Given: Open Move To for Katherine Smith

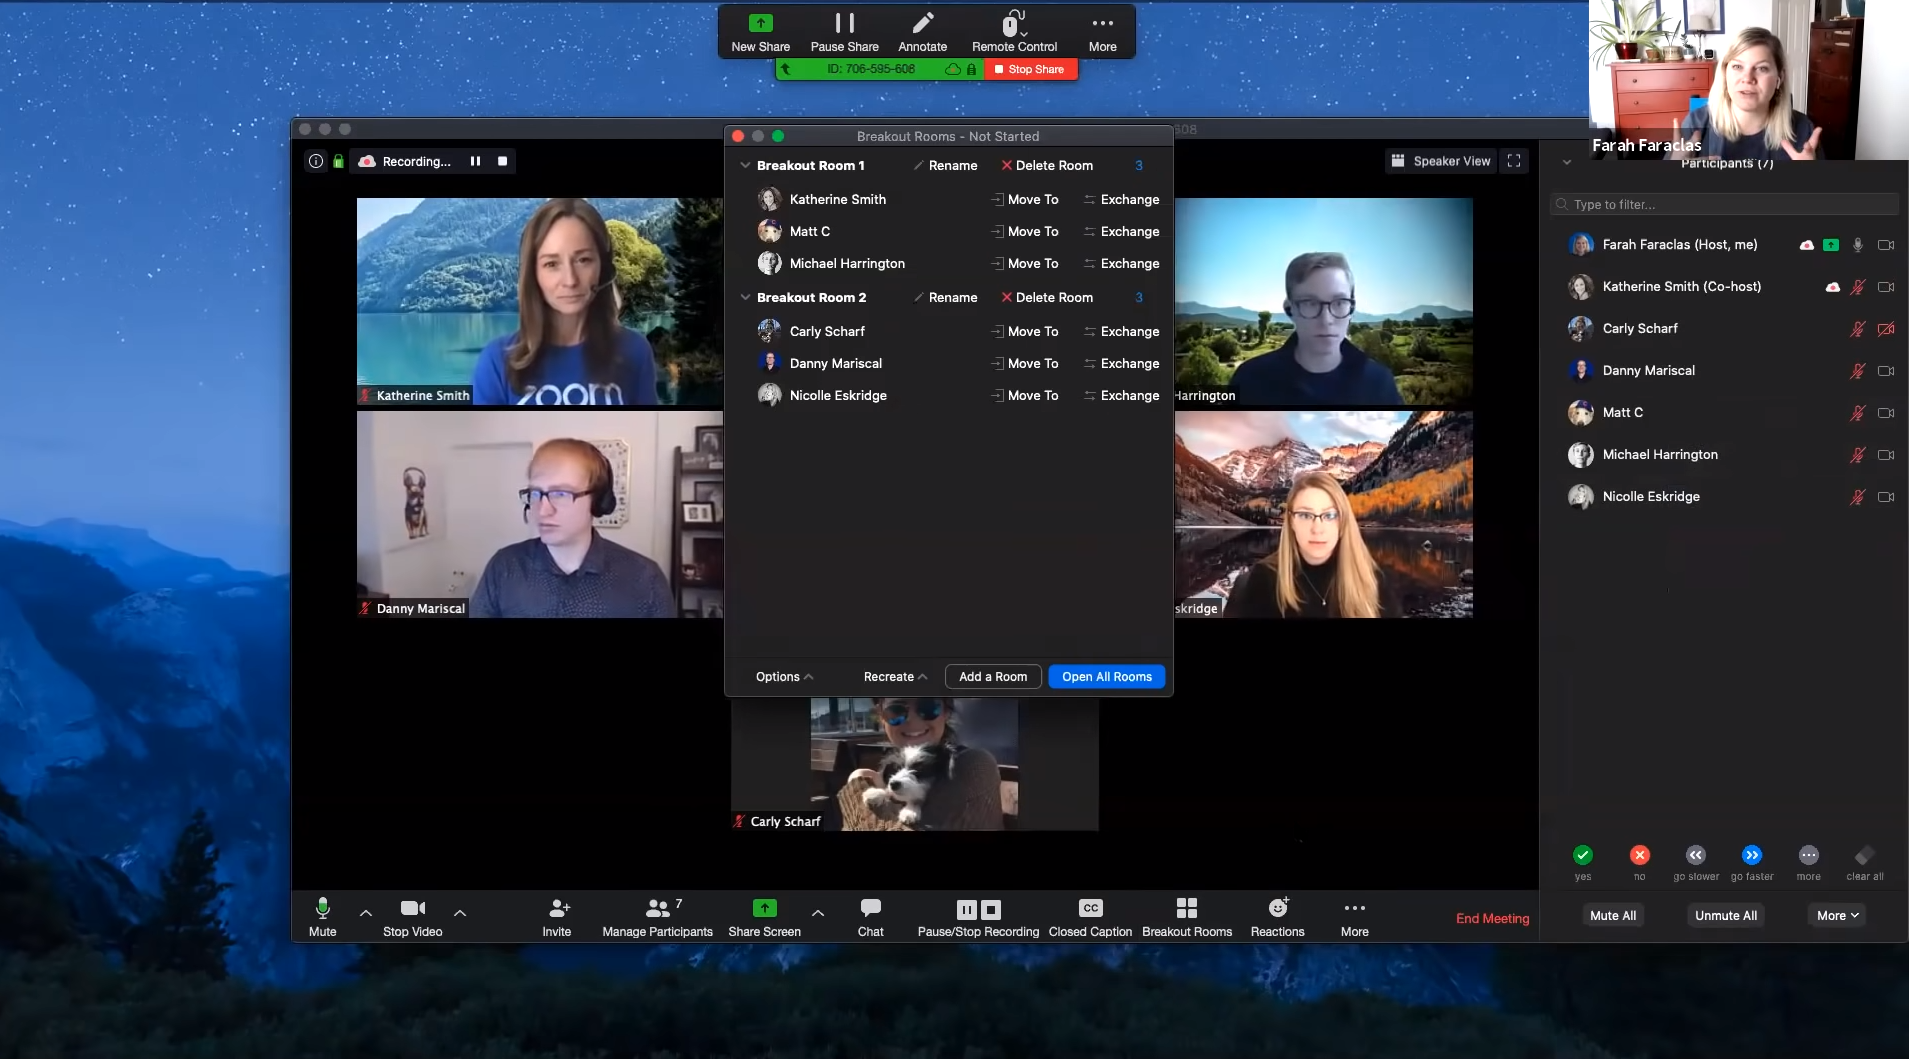Looking at the screenshot, I should [1024, 199].
